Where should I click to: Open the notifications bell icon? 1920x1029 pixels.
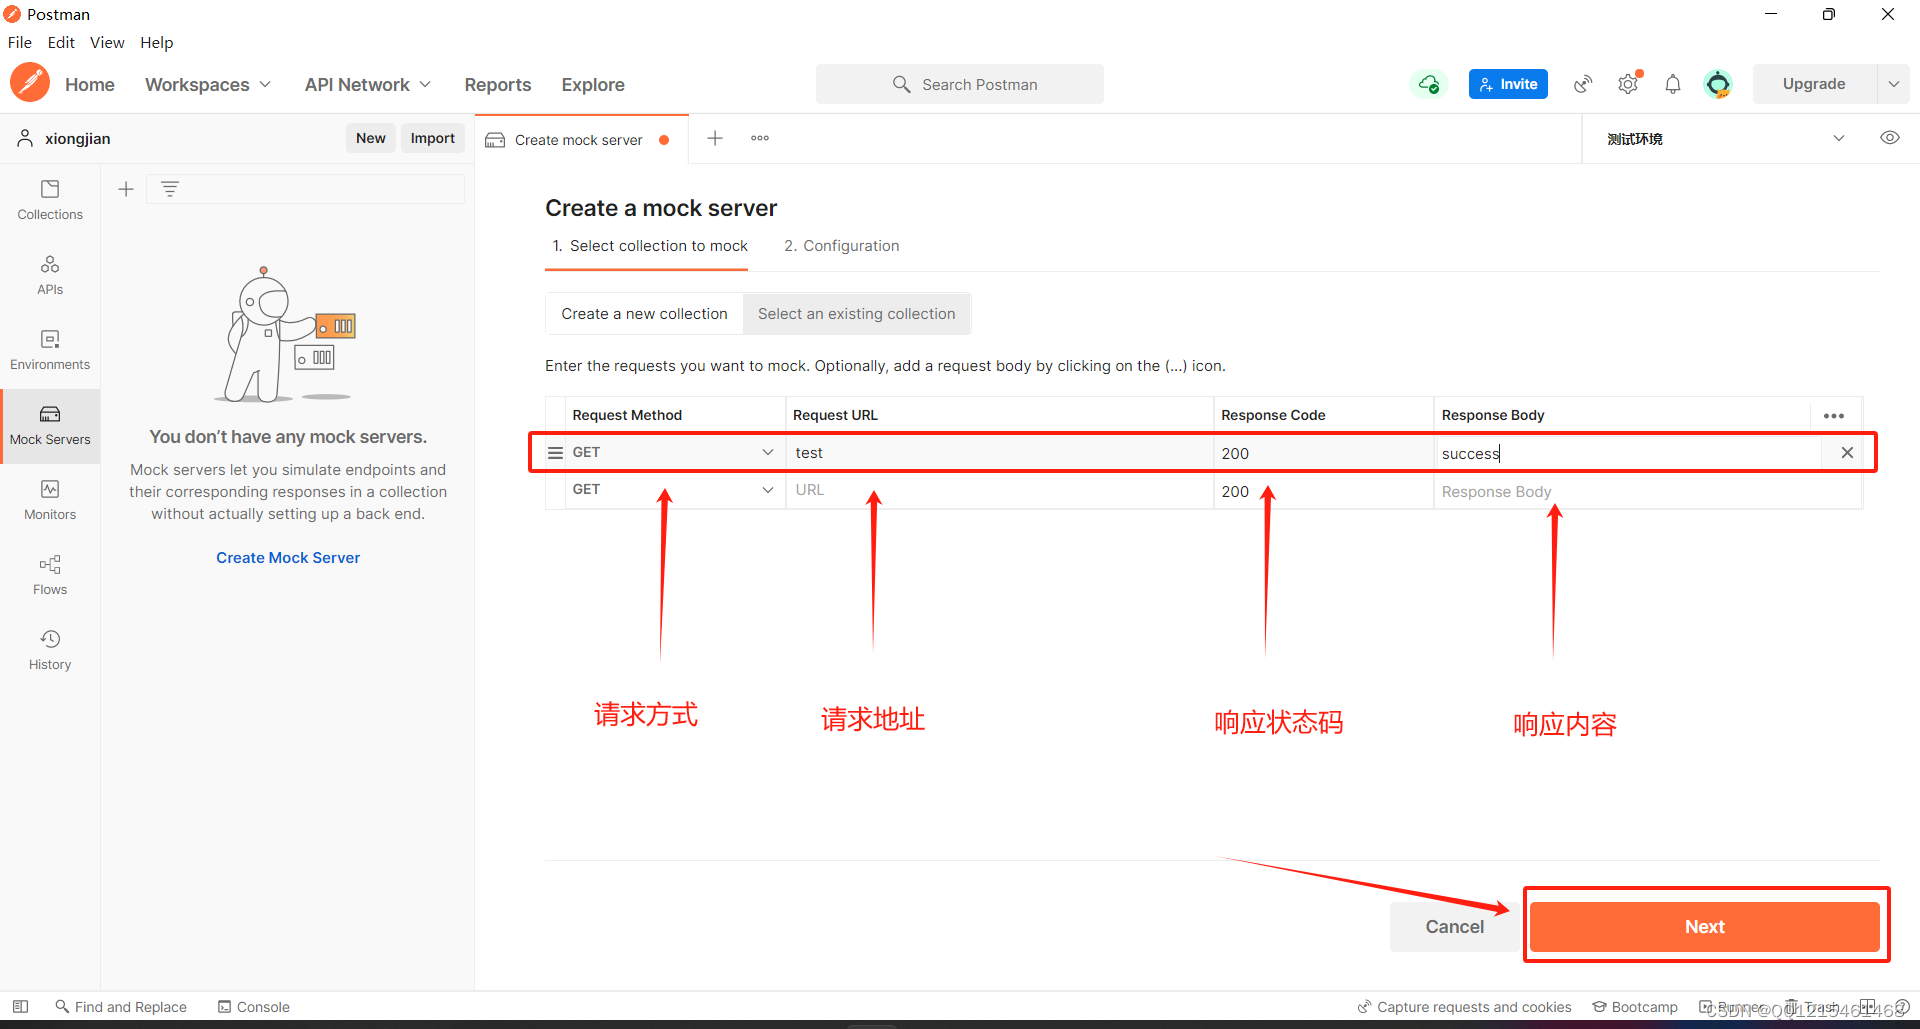[1673, 84]
